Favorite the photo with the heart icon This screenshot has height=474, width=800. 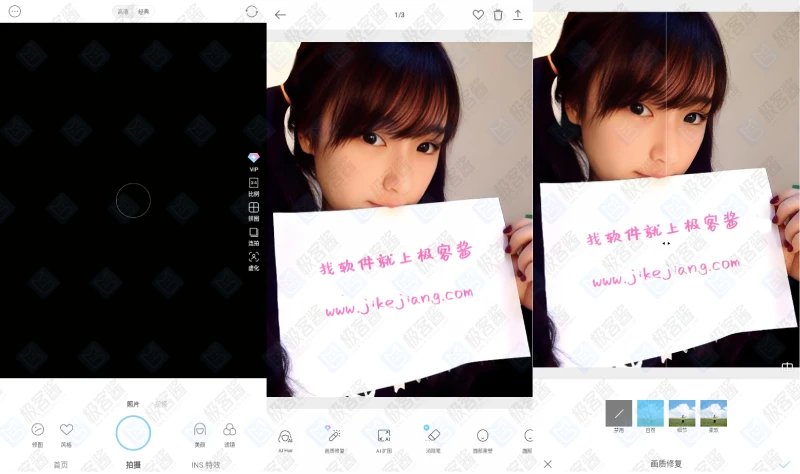pyautogui.click(x=478, y=15)
